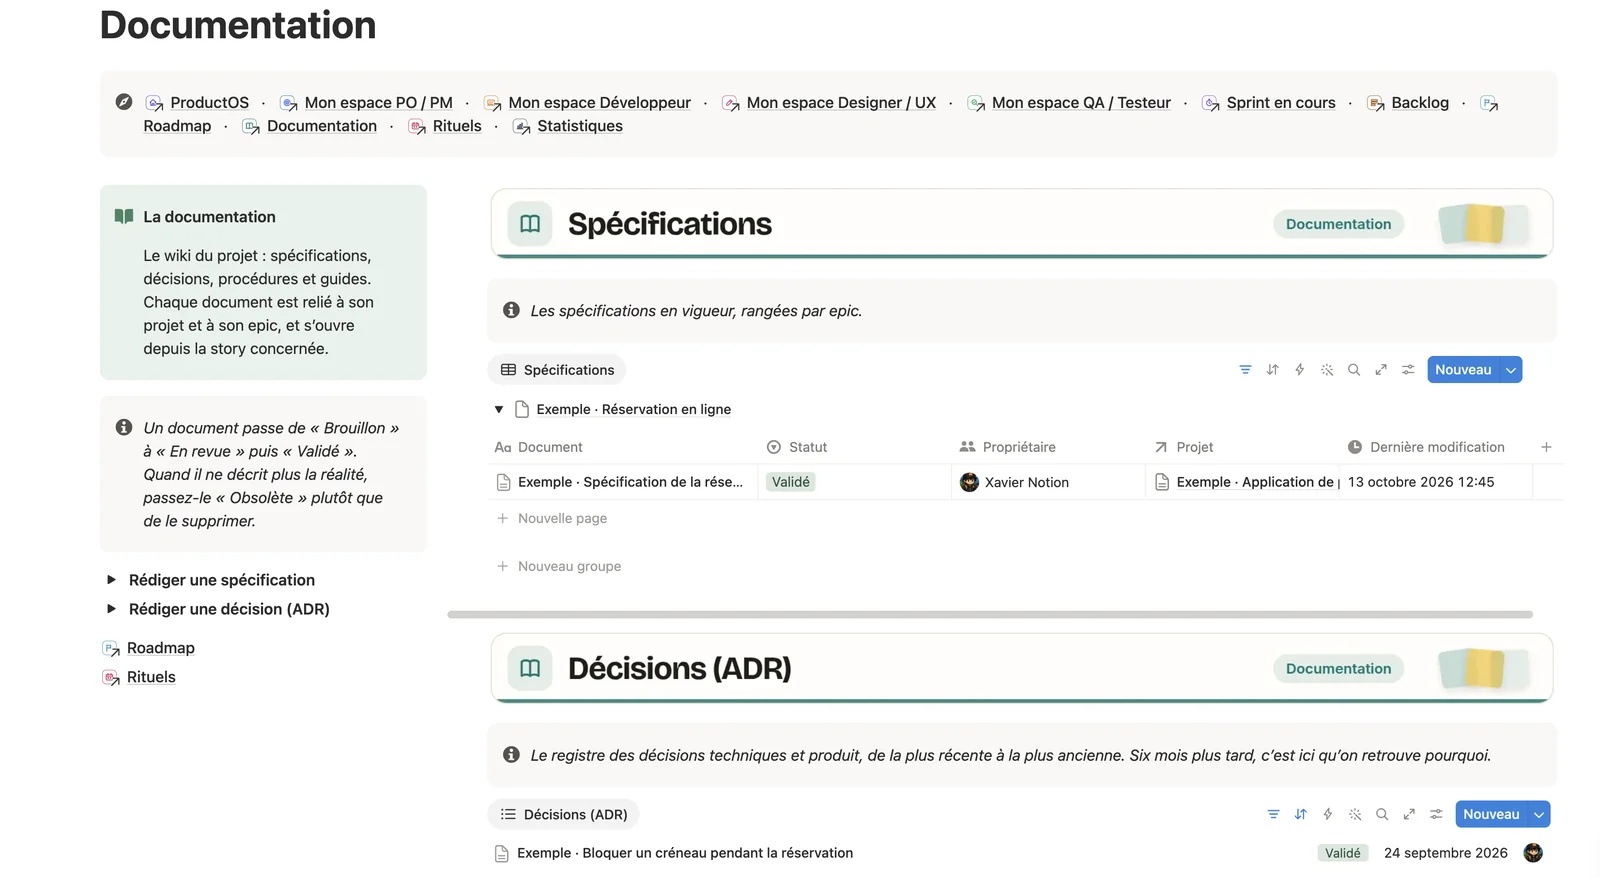
Task: Filter the Spécifications database view
Action: click(1245, 370)
